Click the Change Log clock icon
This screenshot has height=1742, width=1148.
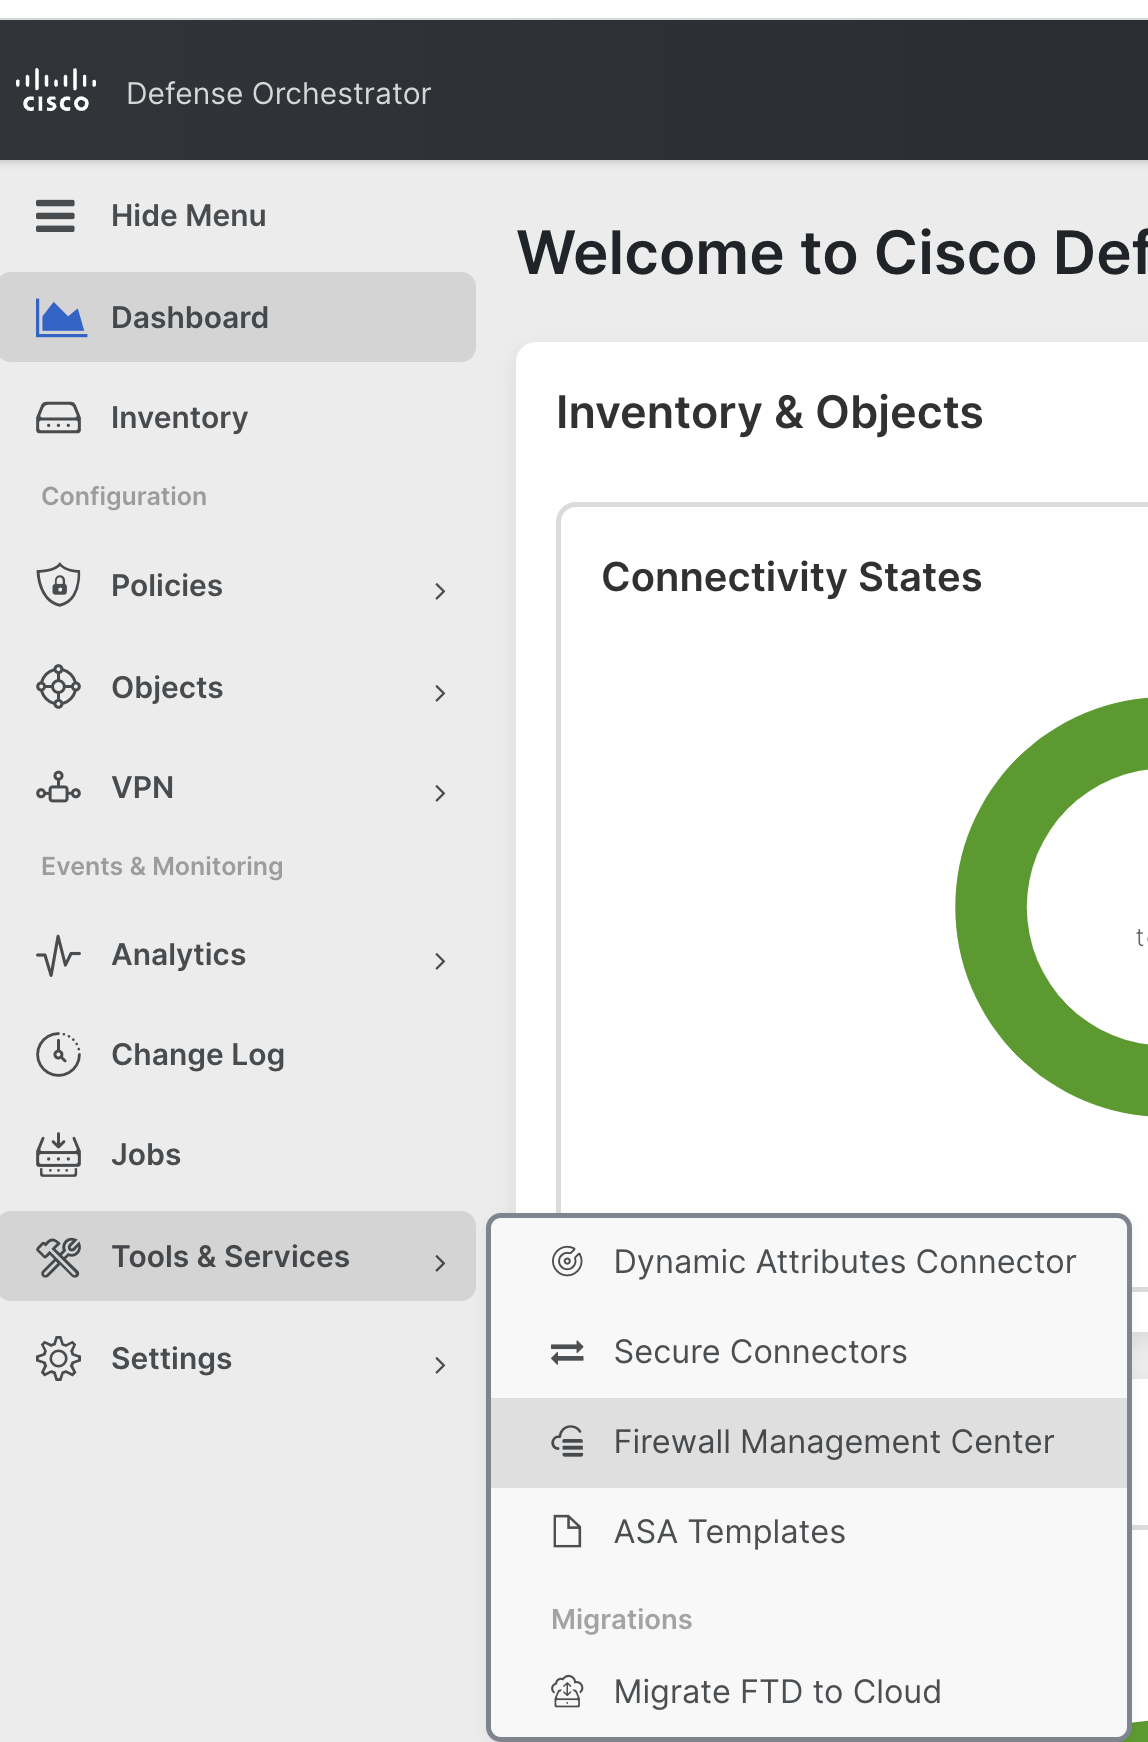(x=58, y=1055)
